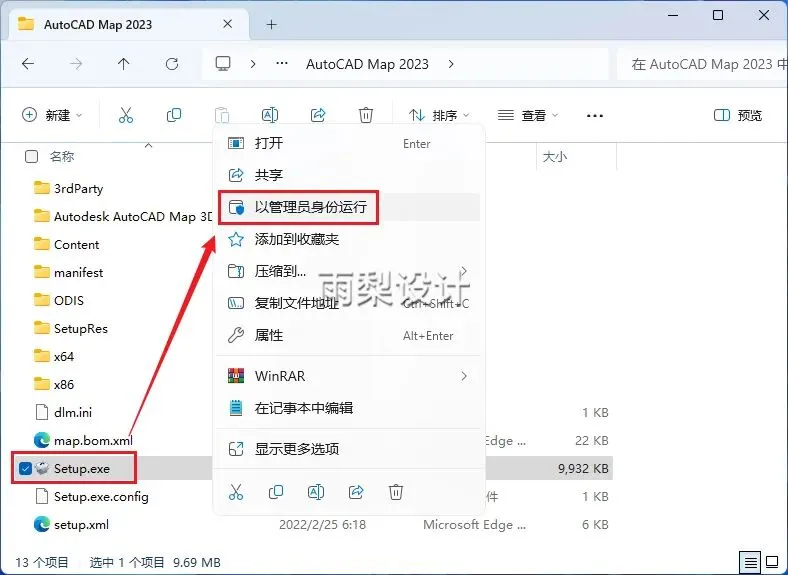This screenshot has width=788, height=575.
Task: Click the Copy icon in the toolbar
Action: click(x=174, y=115)
